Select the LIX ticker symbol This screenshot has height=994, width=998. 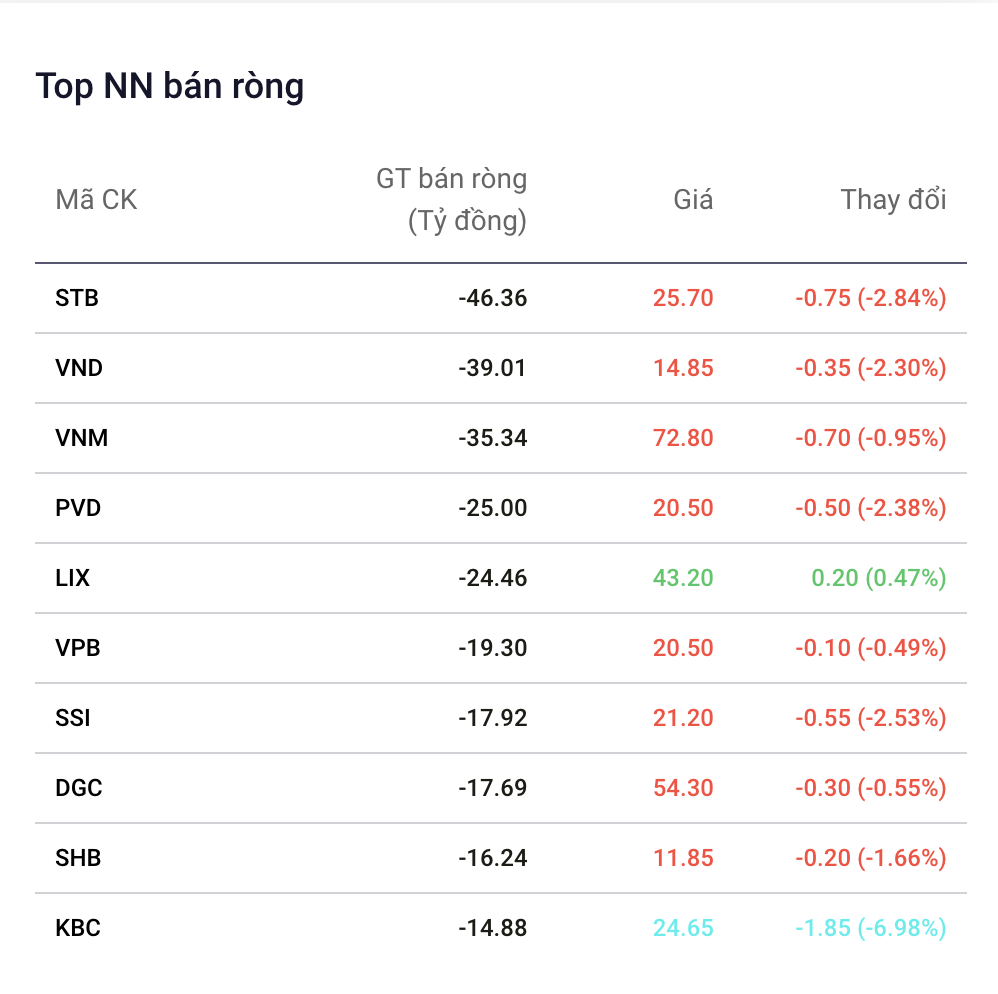click(x=73, y=578)
